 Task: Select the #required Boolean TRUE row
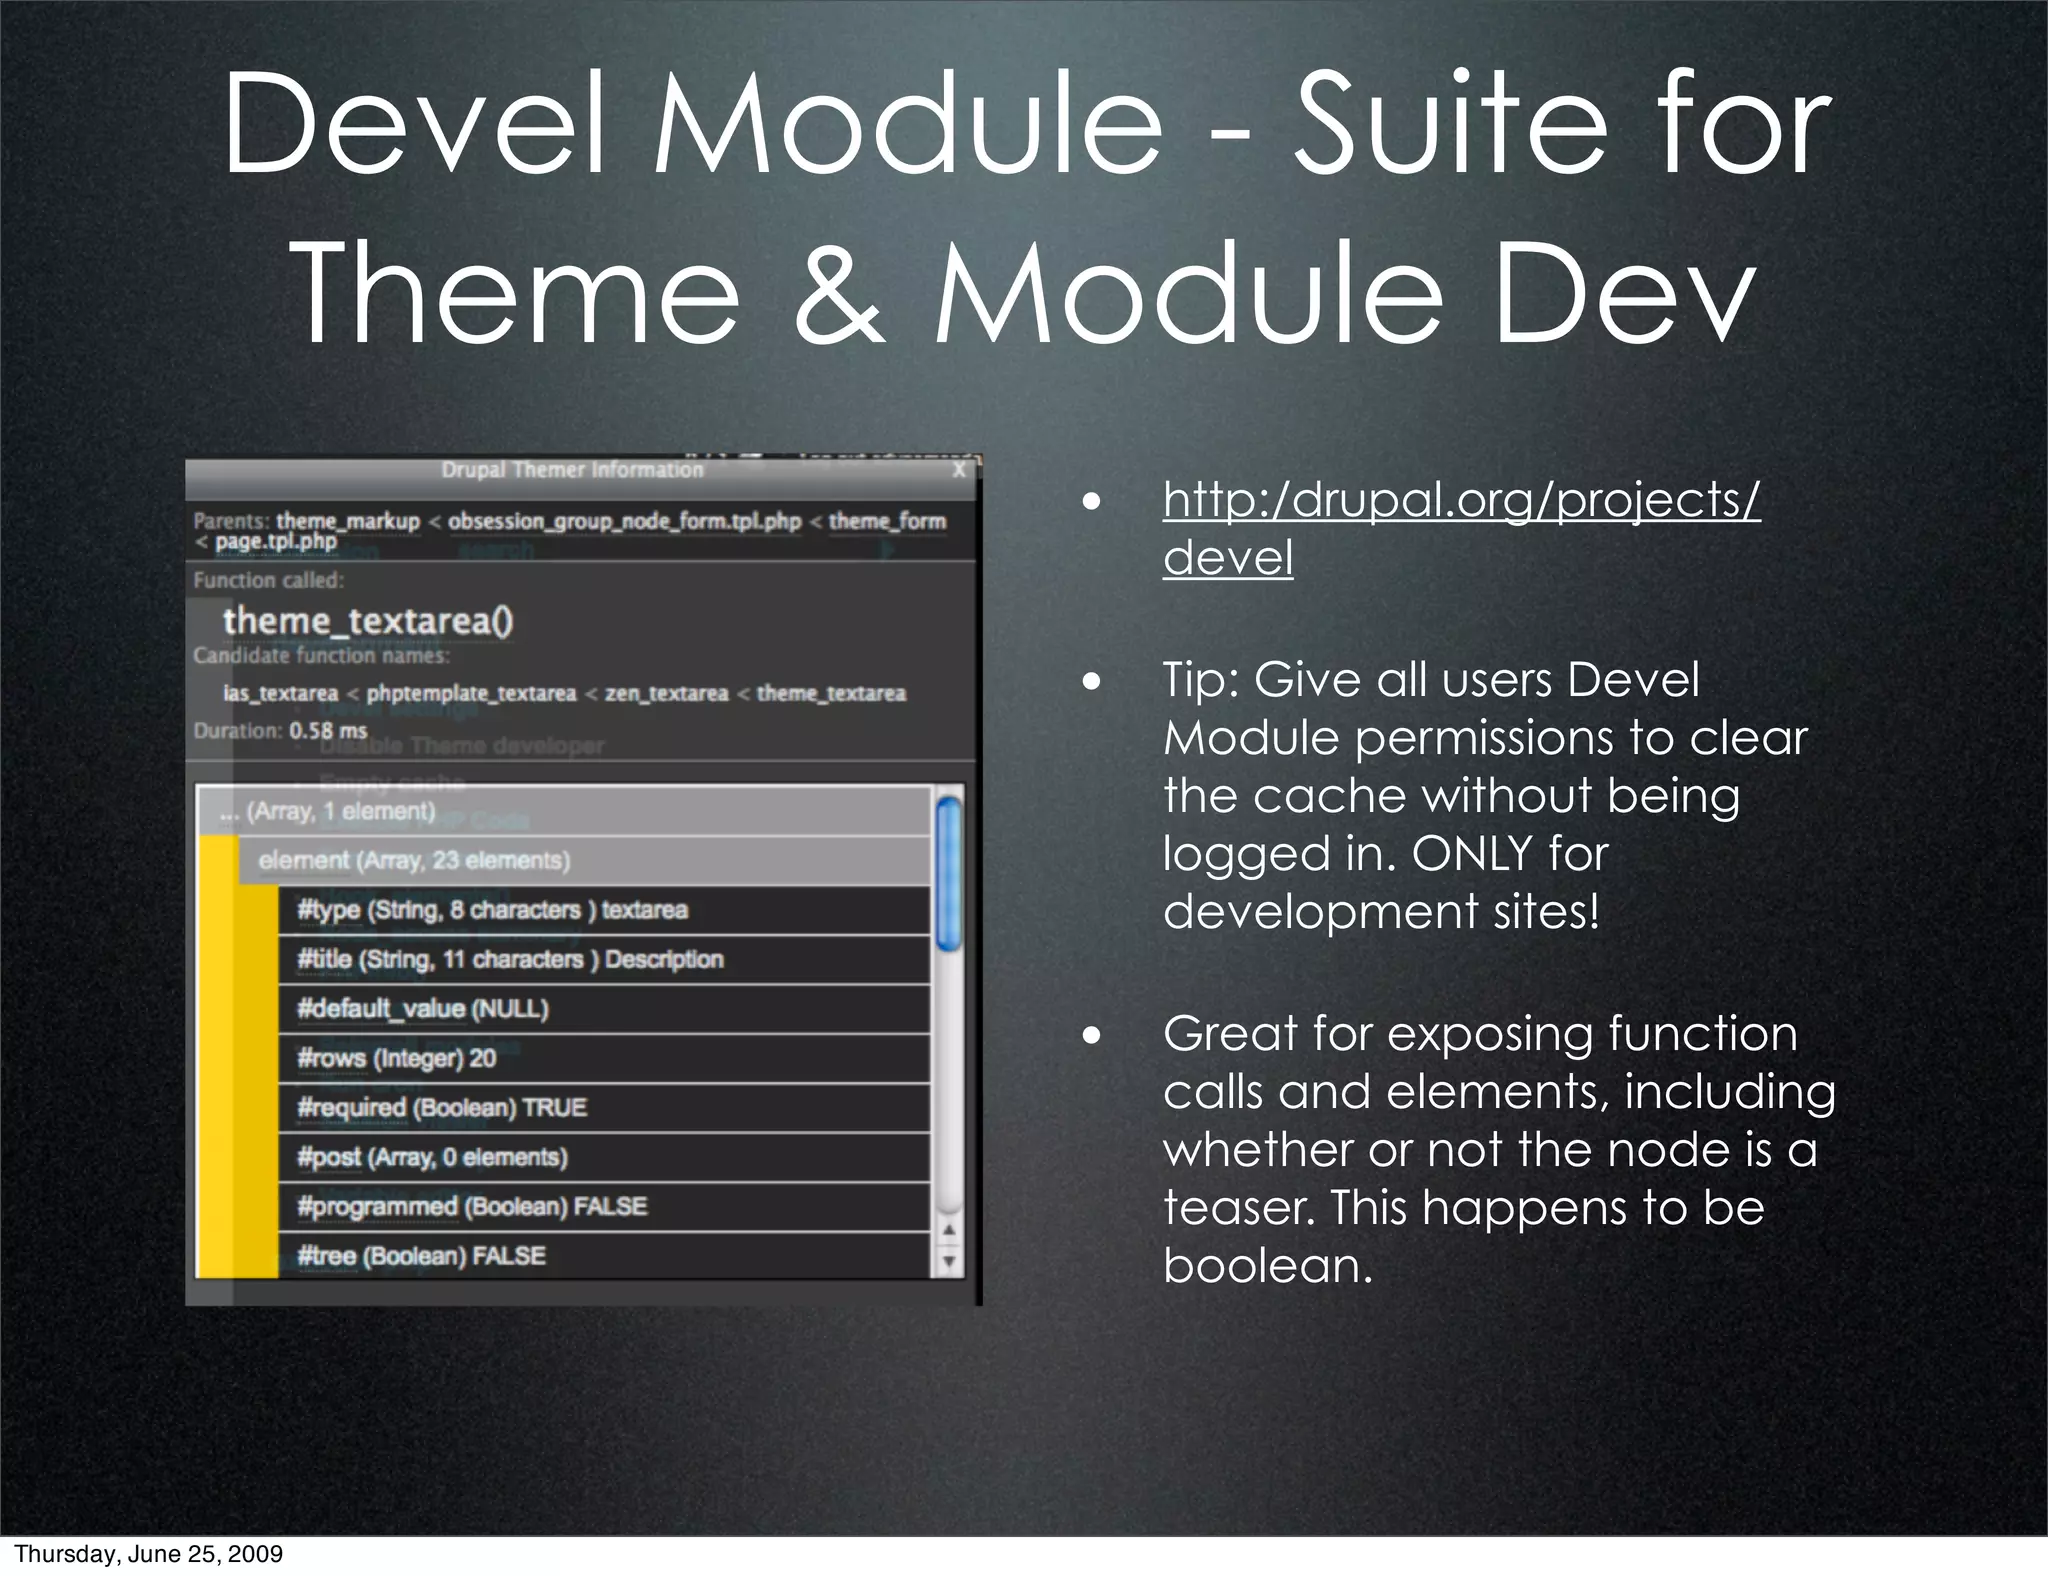pos(442,1107)
